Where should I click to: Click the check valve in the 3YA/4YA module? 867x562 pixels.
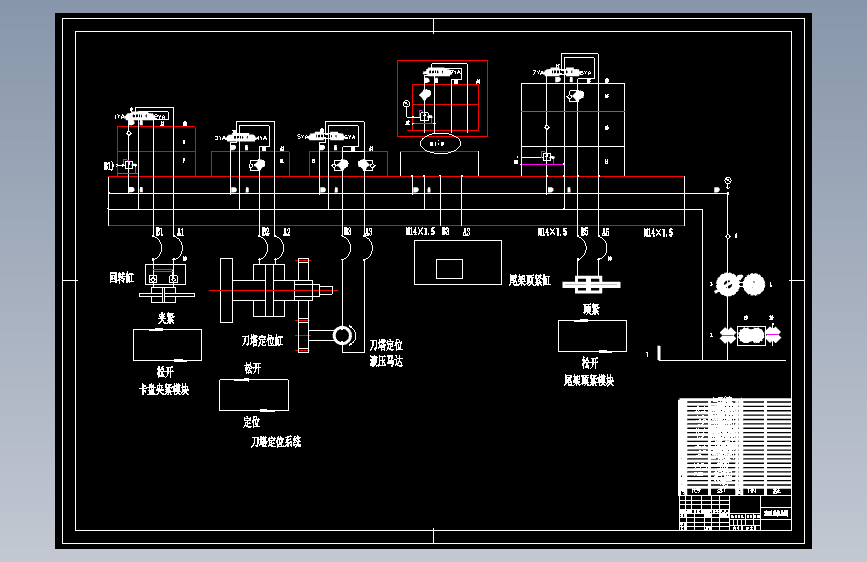[x=257, y=165]
